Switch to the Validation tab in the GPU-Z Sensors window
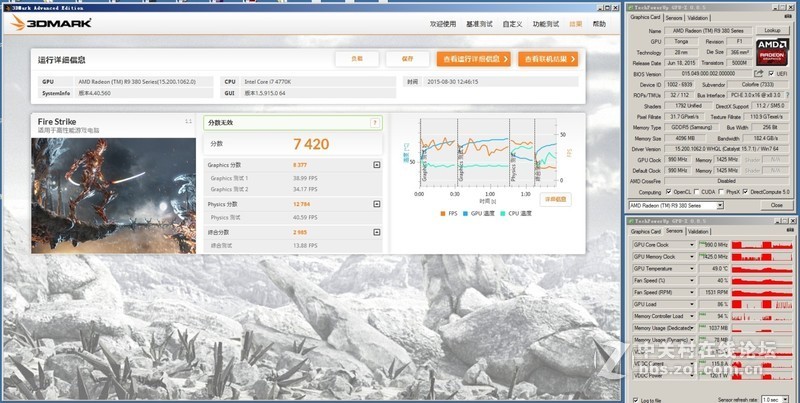Image resolution: width=800 pixels, height=403 pixels. point(698,232)
